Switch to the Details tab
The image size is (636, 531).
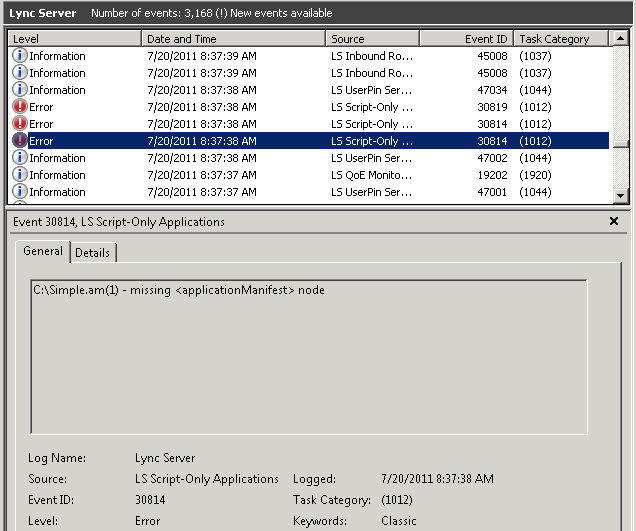(92, 253)
